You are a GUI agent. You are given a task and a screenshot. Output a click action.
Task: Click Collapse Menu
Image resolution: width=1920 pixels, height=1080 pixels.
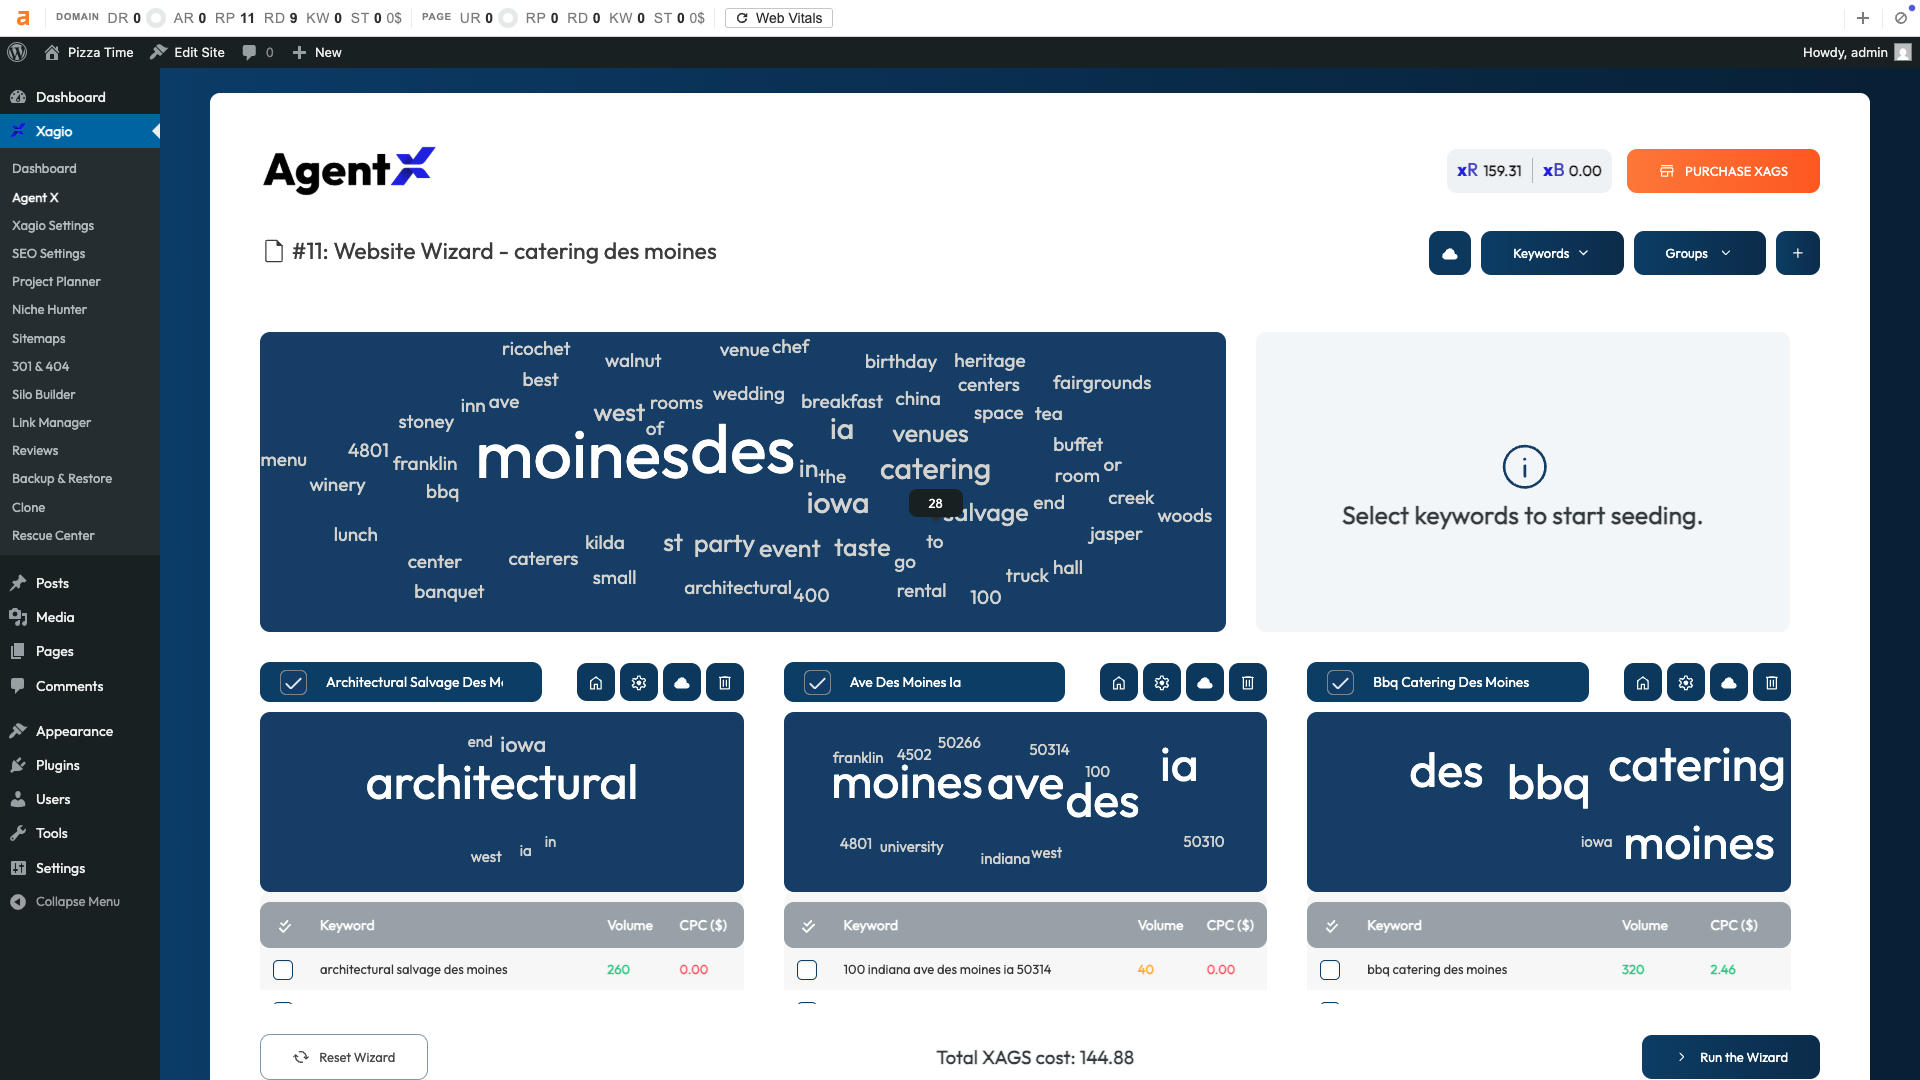click(65, 902)
